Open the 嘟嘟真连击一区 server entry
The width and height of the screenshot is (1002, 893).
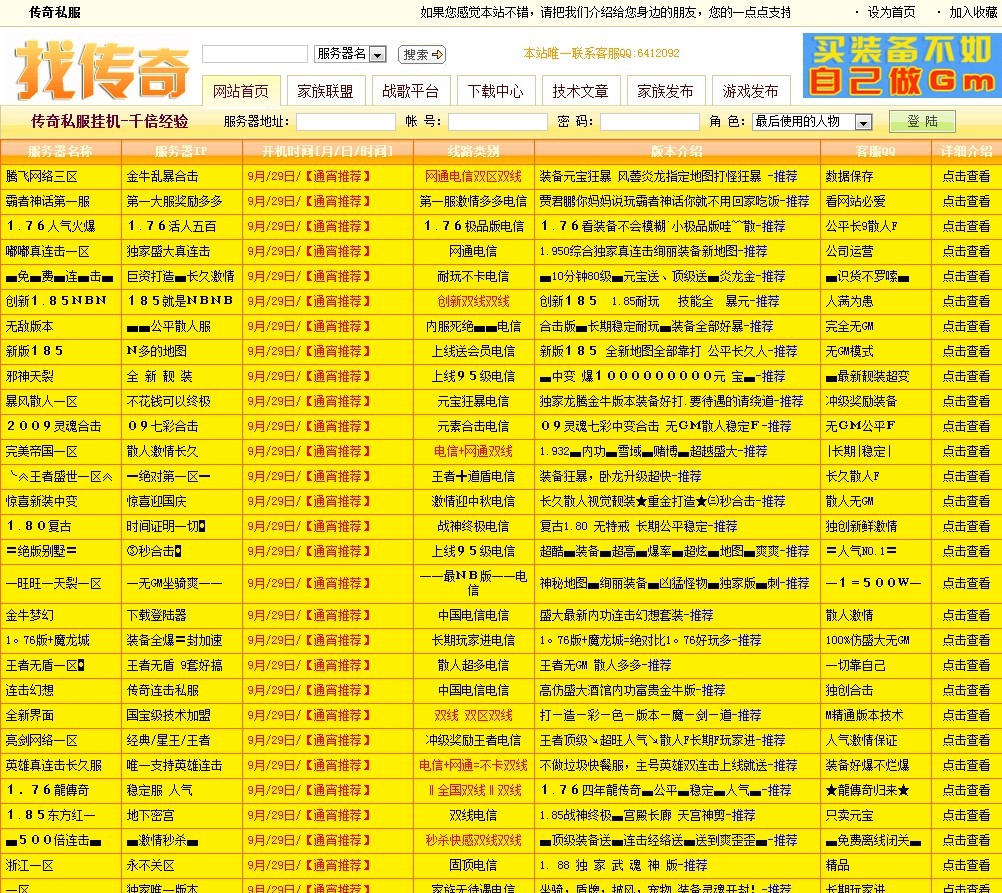(x=47, y=251)
